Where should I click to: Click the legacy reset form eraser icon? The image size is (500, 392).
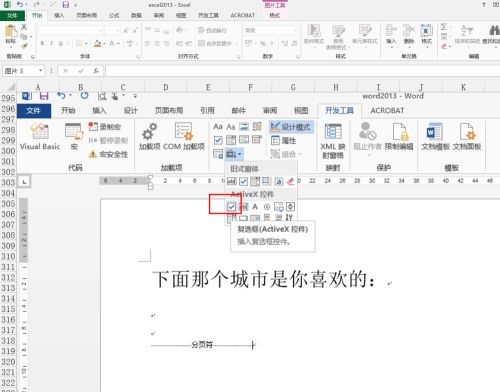pyautogui.click(x=290, y=181)
